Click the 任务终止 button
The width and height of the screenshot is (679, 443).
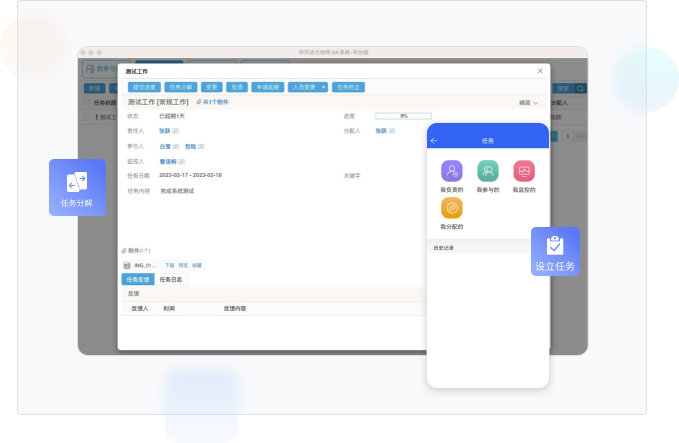[348, 87]
